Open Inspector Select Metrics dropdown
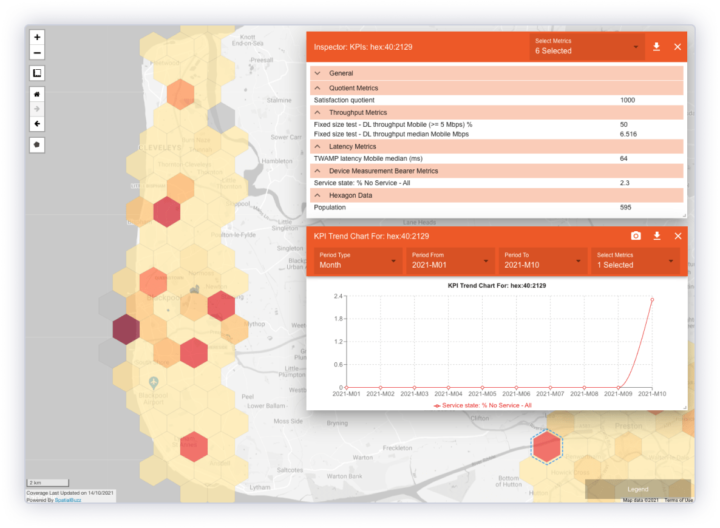The width and height of the screenshot is (720, 528). pos(587,47)
